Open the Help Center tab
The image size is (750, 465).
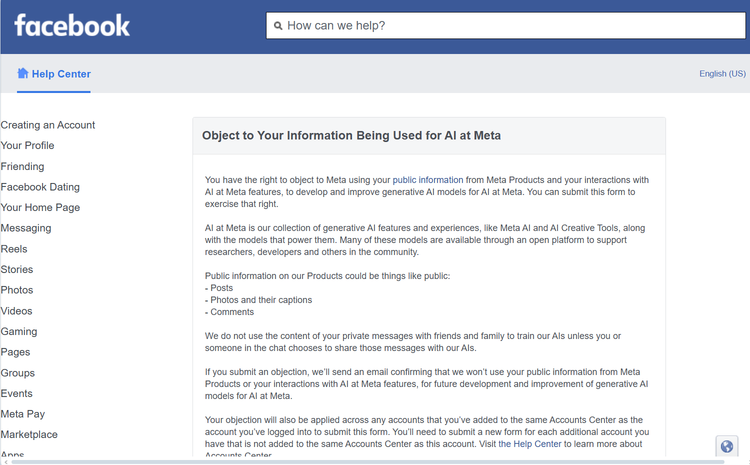point(54,74)
